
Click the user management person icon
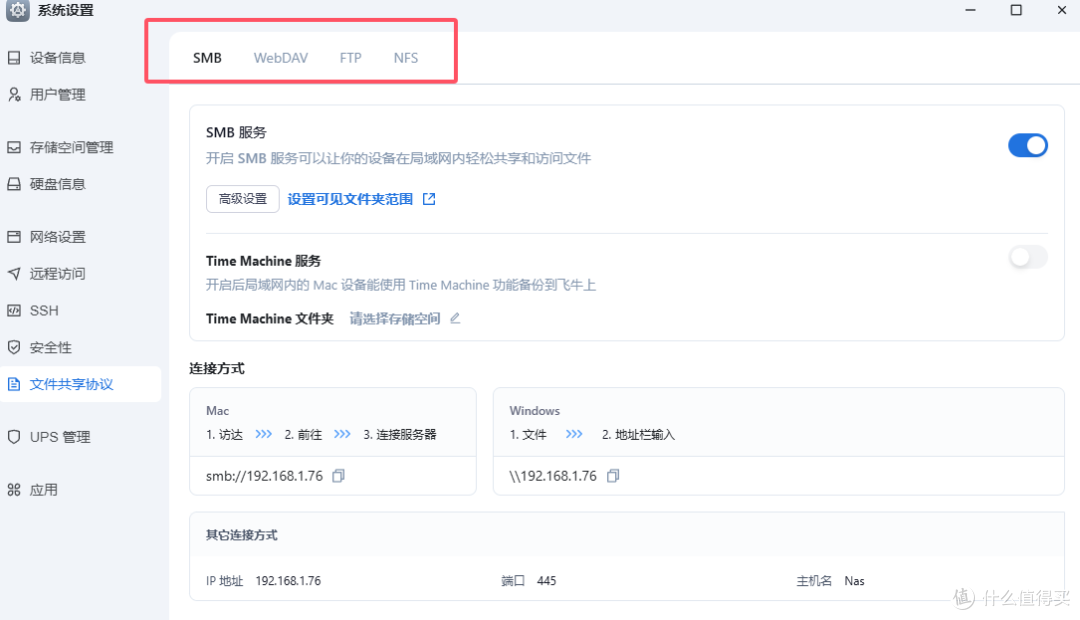(14, 94)
